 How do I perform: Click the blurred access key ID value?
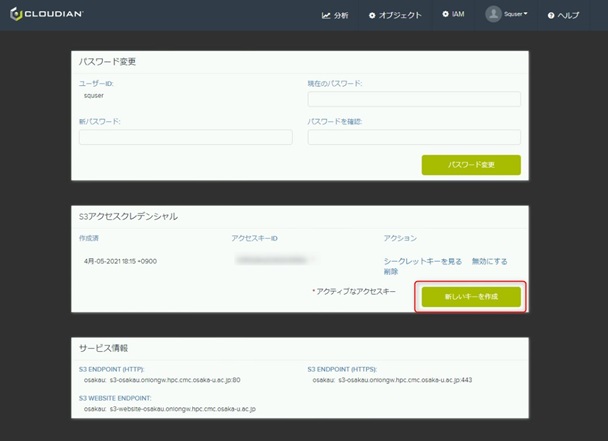click(x=276, y=261)
